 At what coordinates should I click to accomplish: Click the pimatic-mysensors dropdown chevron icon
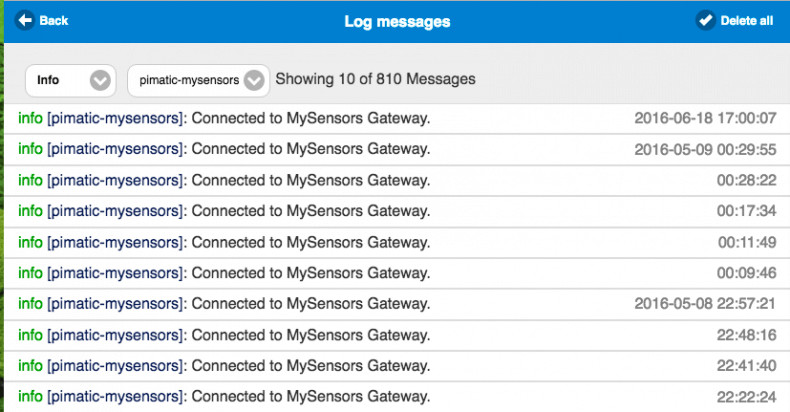point(254,81)
